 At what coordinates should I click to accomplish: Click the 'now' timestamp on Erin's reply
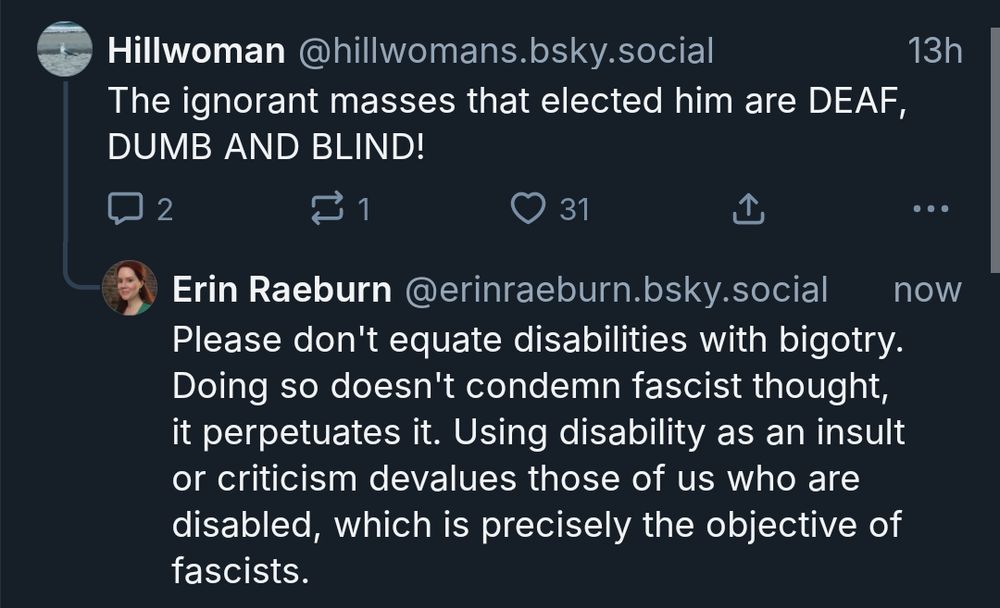tap(930, 289)
